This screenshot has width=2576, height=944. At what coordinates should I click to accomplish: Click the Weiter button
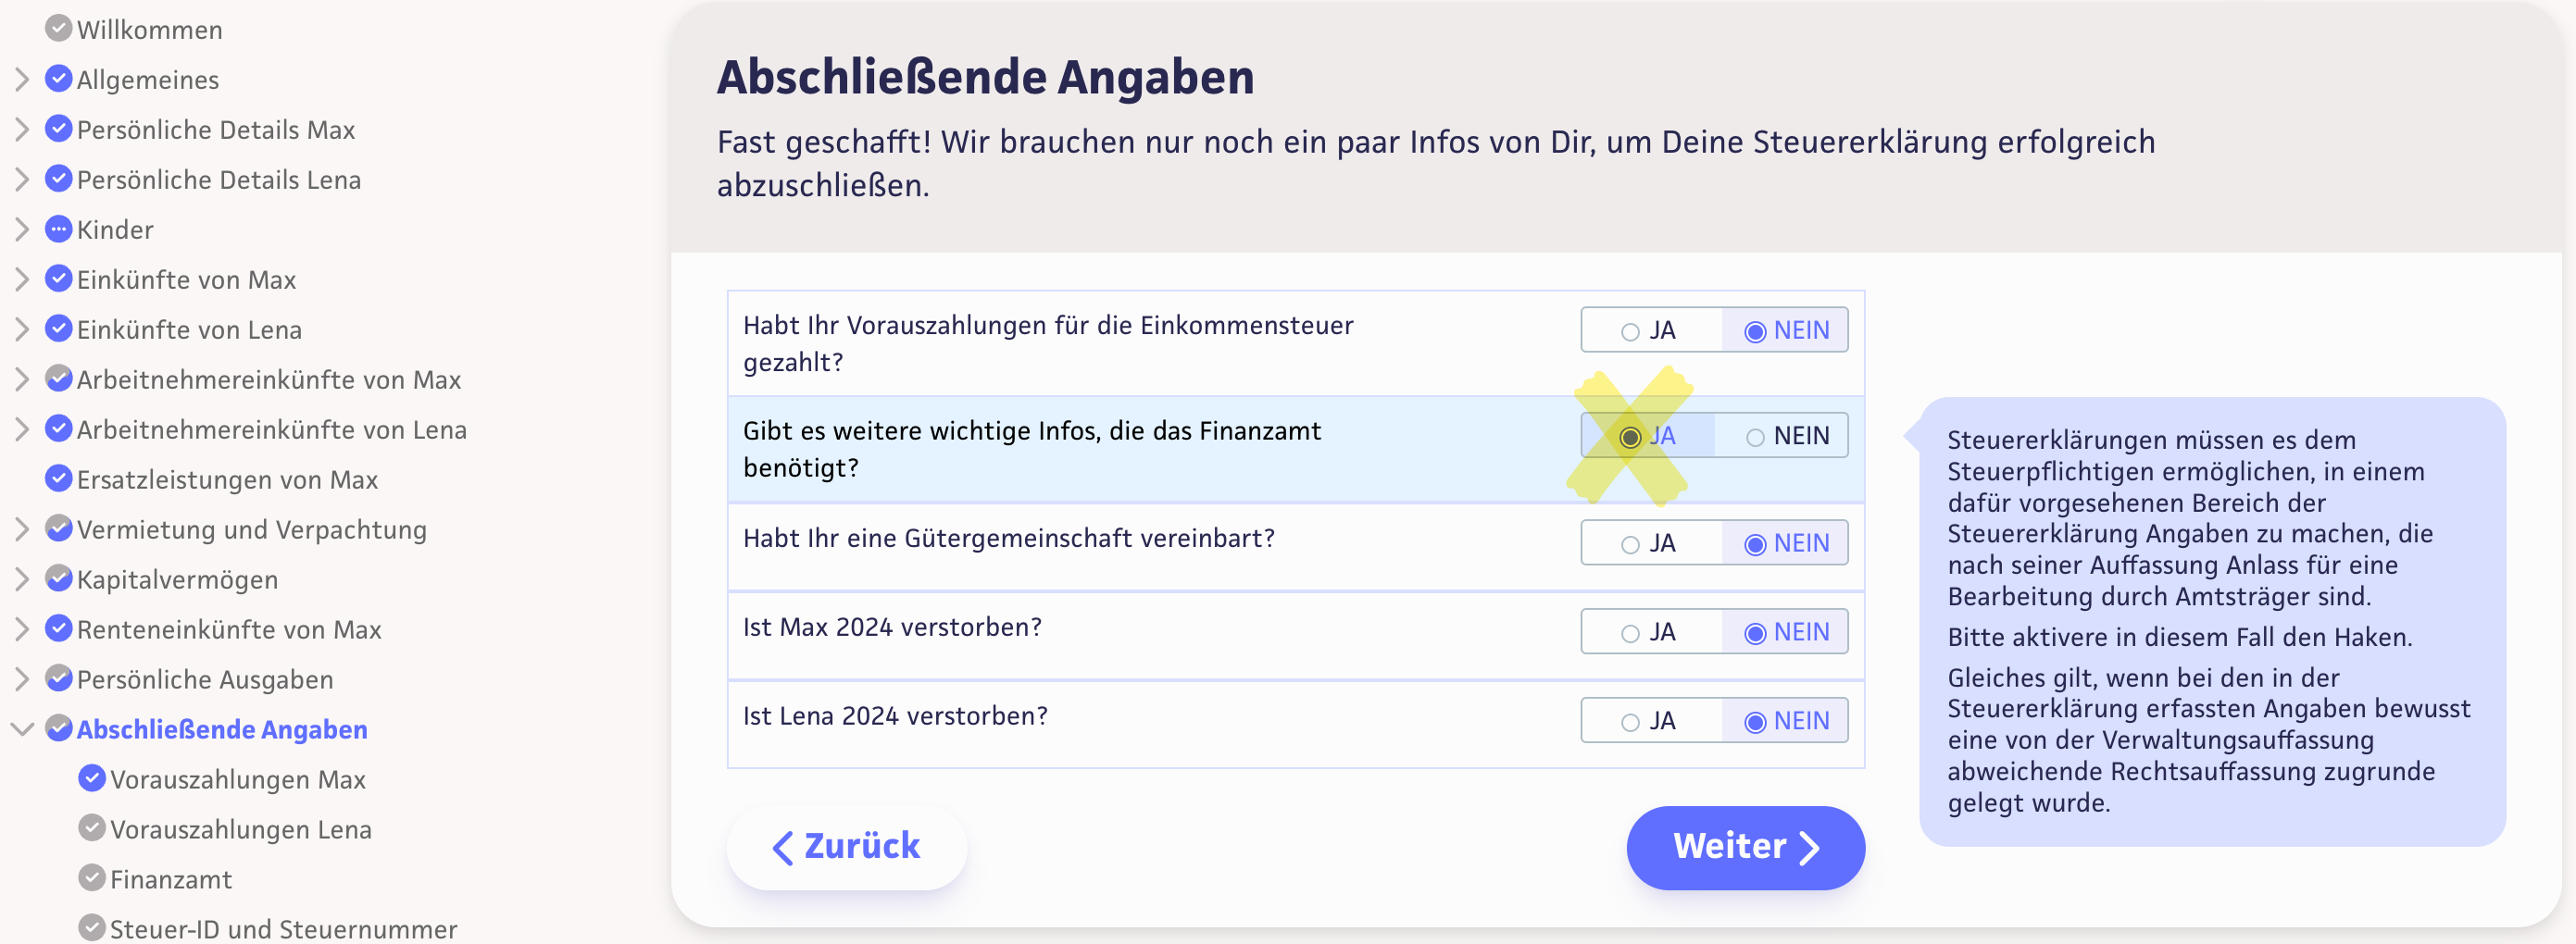[1744, 847]
